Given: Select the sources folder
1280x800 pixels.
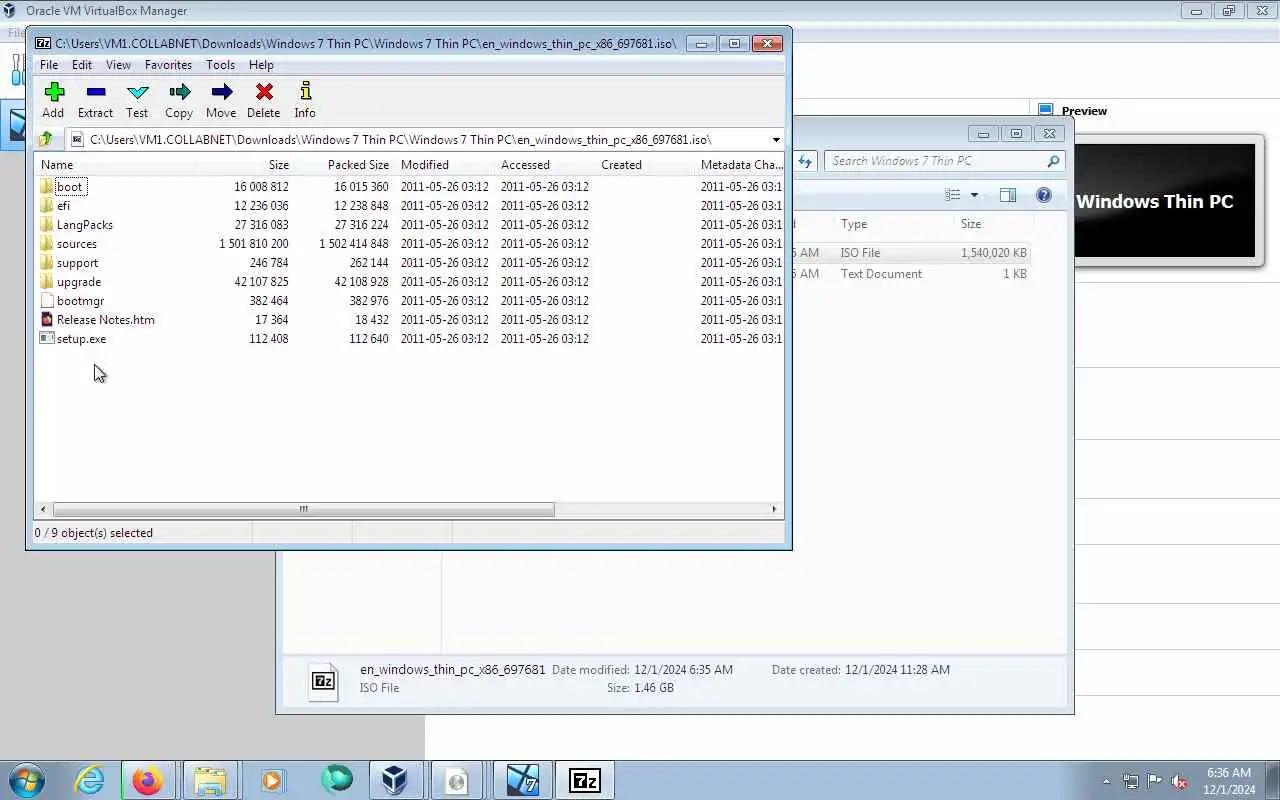Looking at the screenshot, I should point(76,244).
